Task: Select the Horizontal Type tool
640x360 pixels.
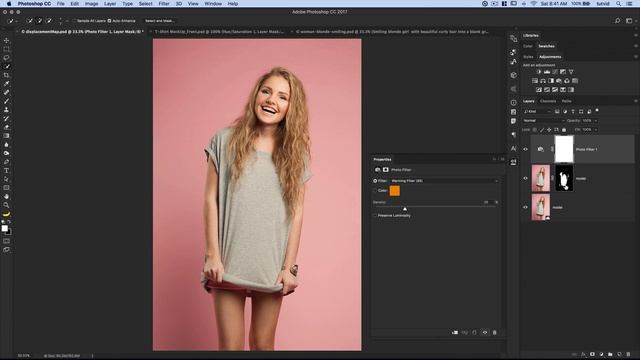Action: pos(7,171)
